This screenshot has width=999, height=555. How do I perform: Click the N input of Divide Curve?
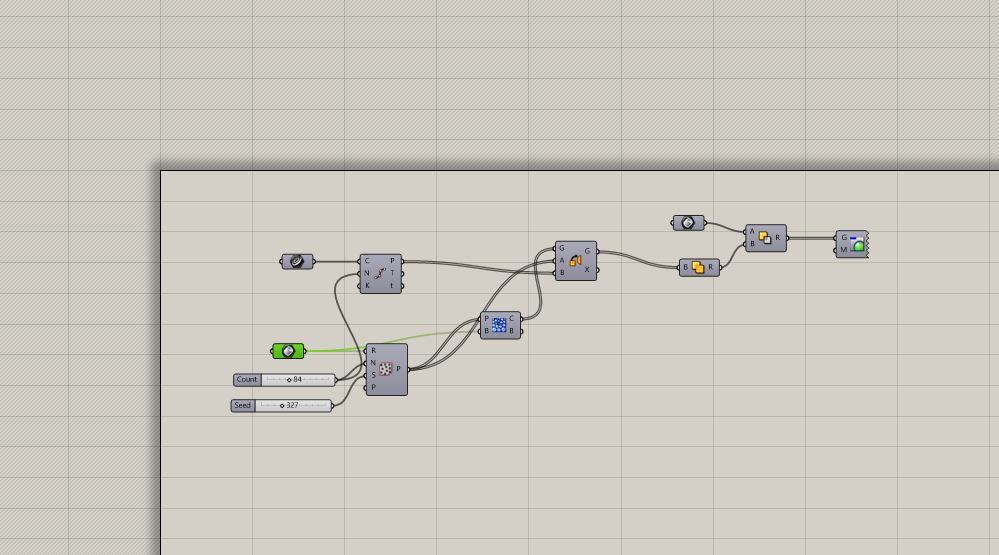click(x=367, y=273)
